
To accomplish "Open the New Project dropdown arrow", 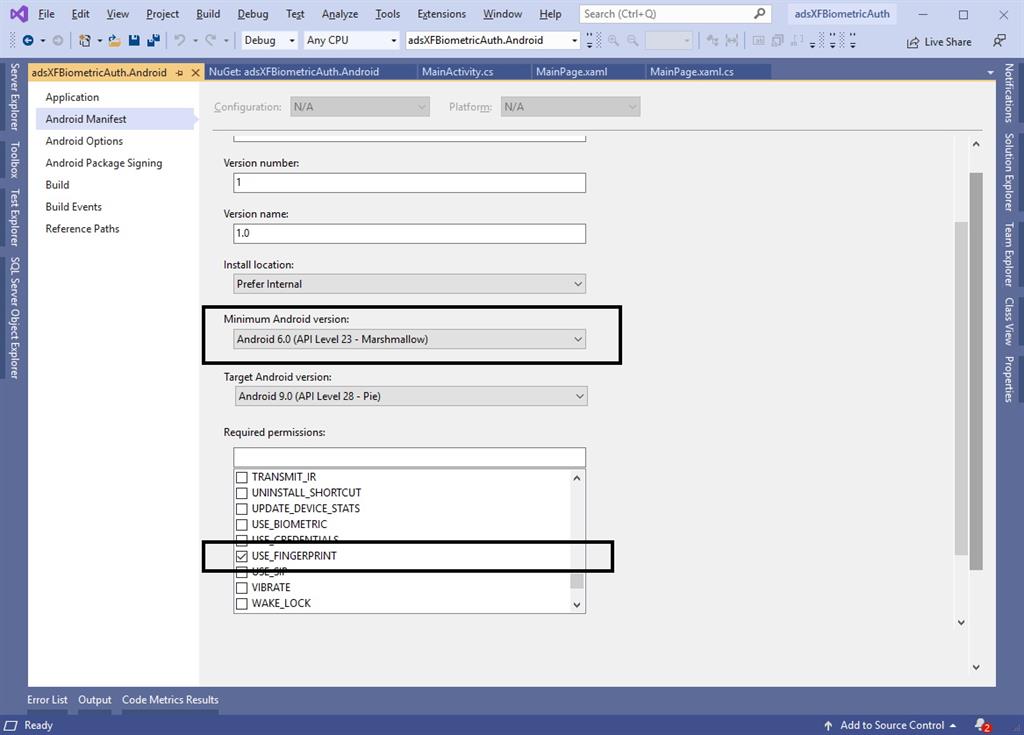I will point(99,41).
